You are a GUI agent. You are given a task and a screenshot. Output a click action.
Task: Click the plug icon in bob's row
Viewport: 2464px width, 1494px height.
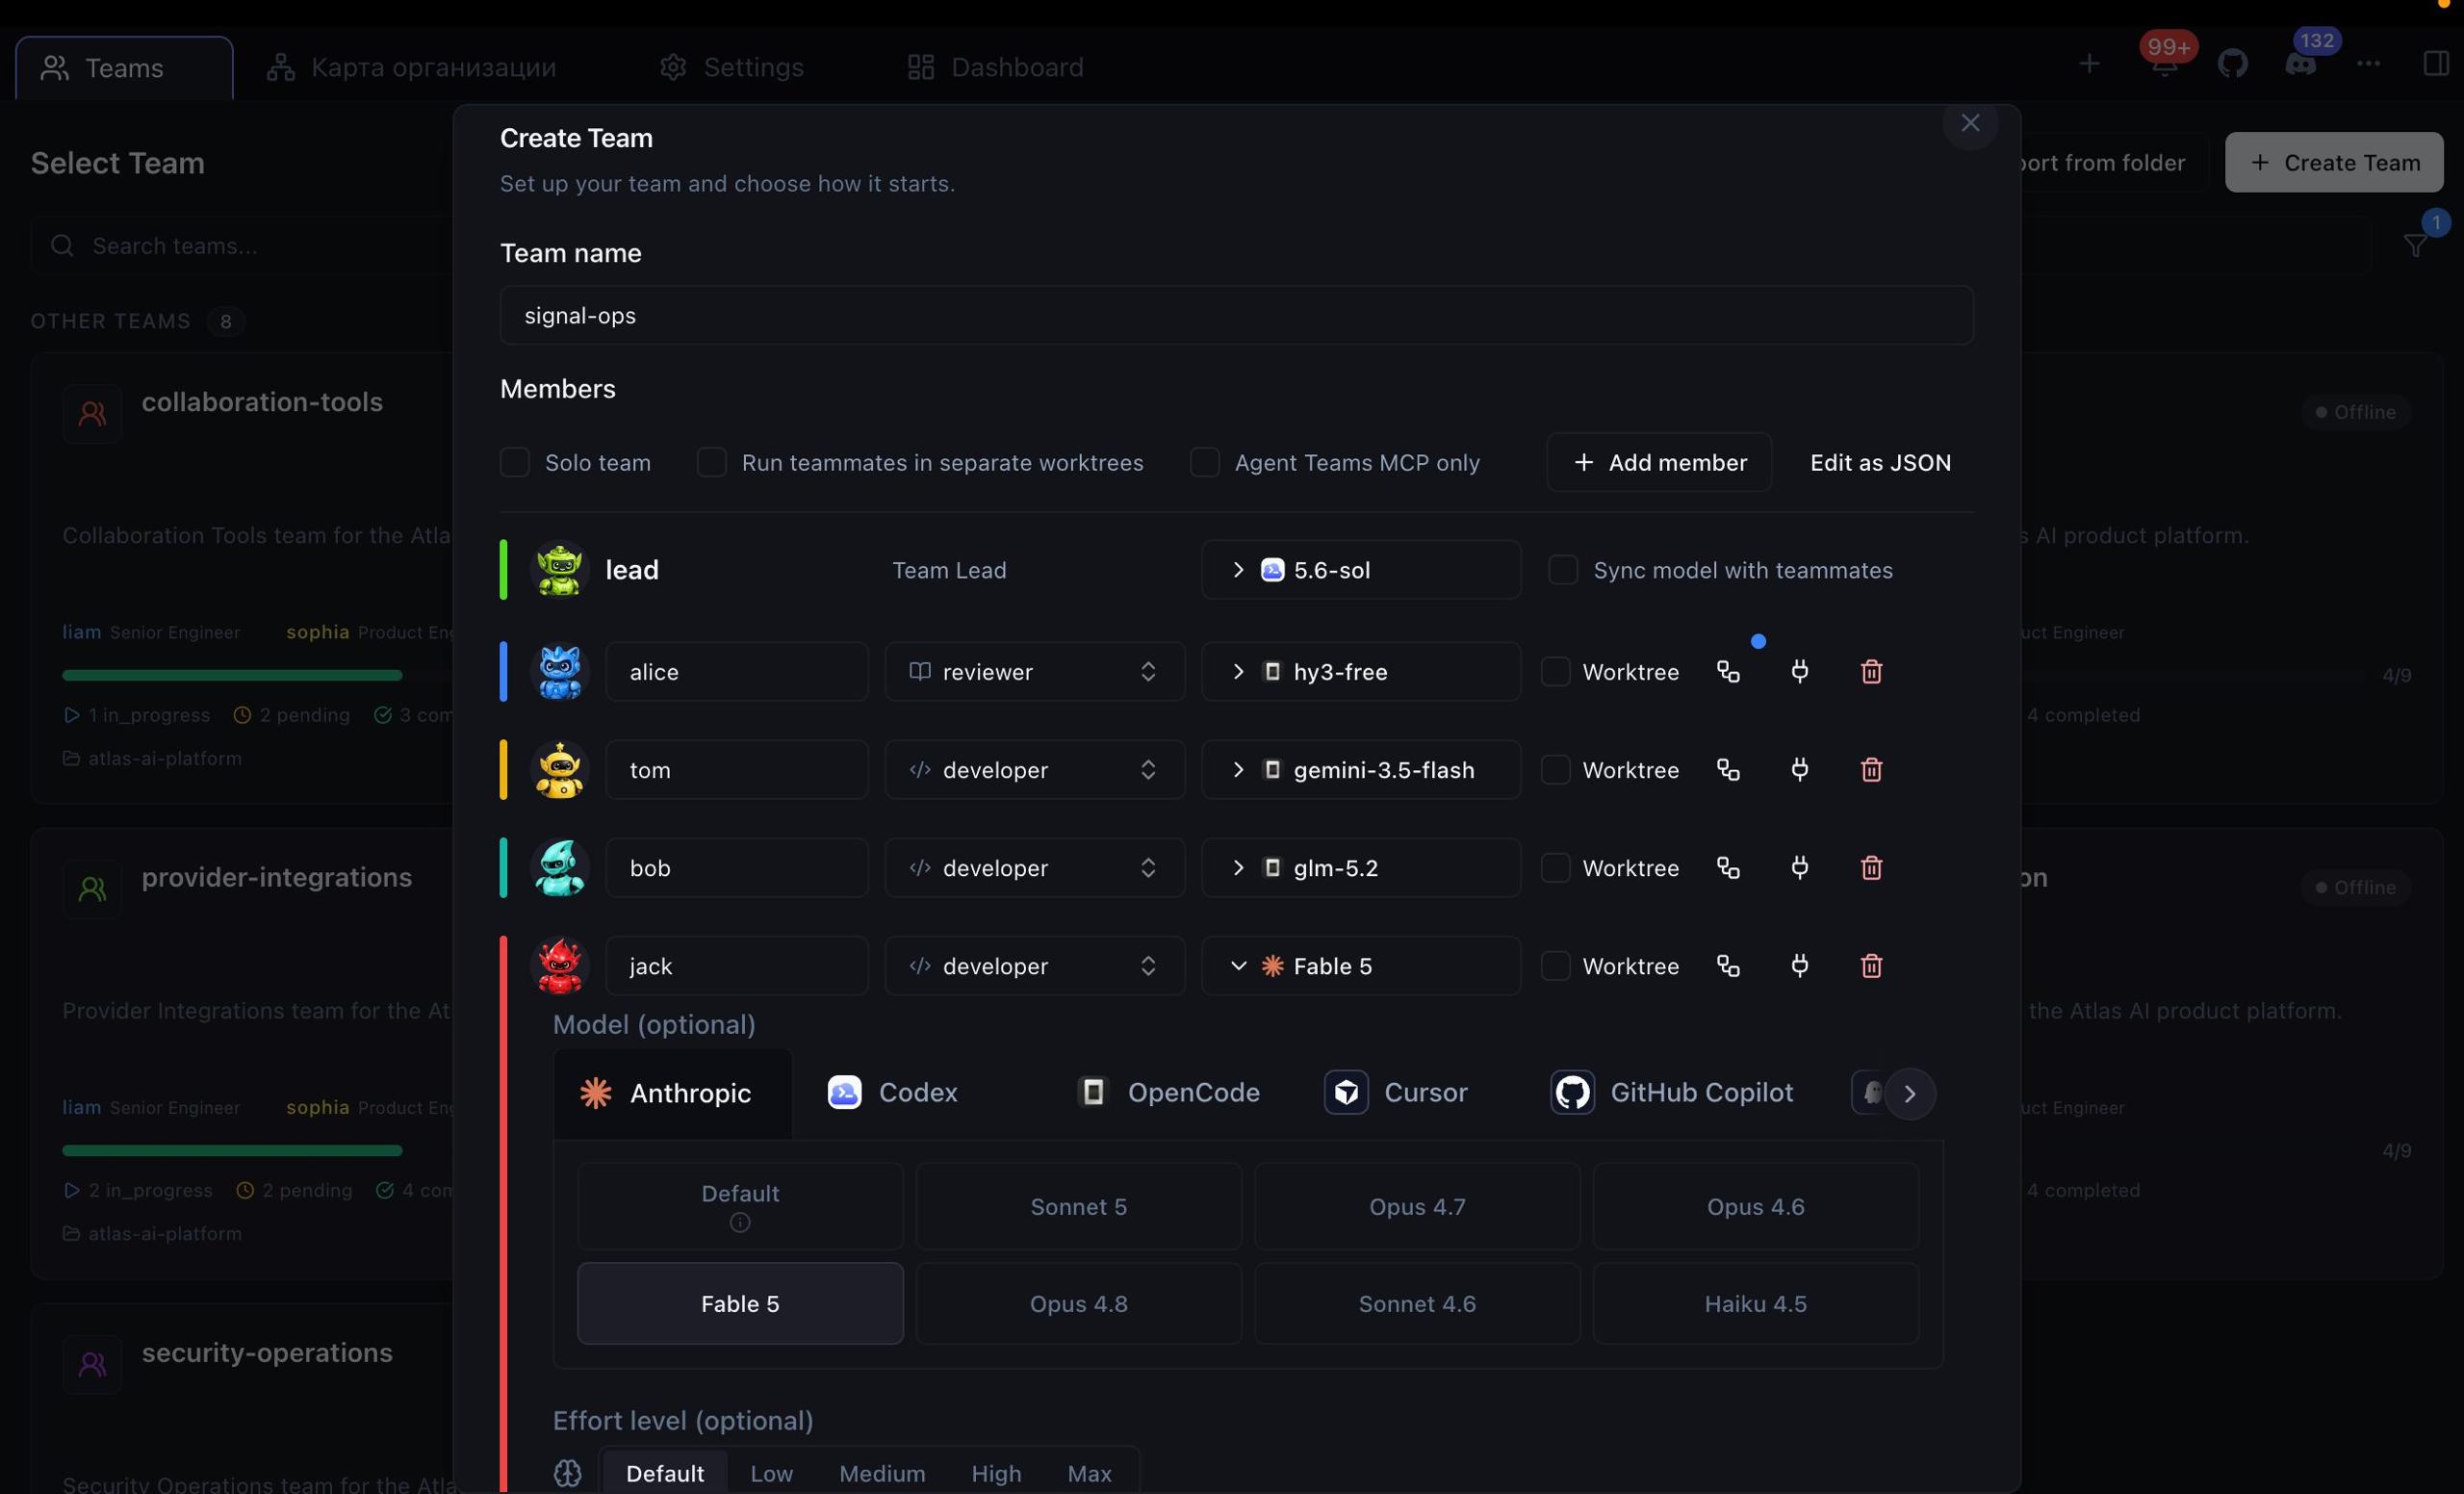(x=1799, y=867)
